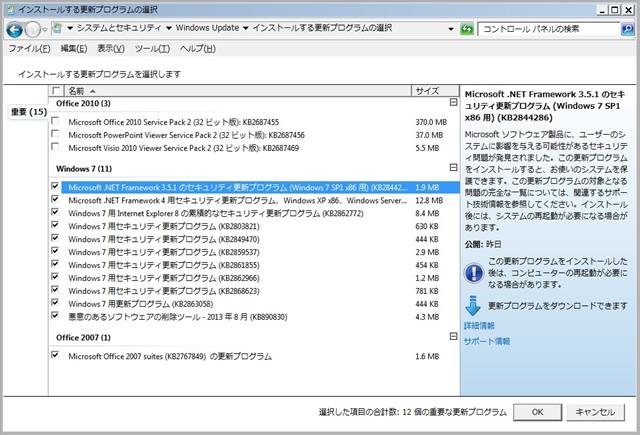Screen dimensions: 640x435
Task: Collapse the Office 2010 (3) group
Action: point(453,102)
